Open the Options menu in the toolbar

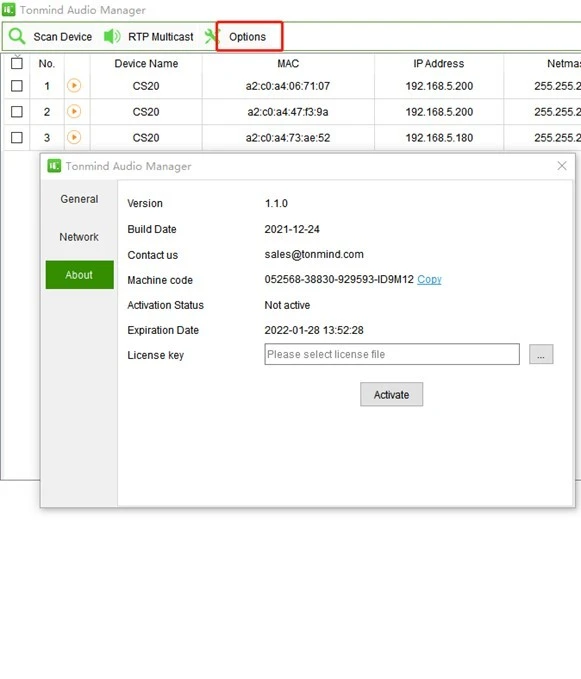point(248,37)
